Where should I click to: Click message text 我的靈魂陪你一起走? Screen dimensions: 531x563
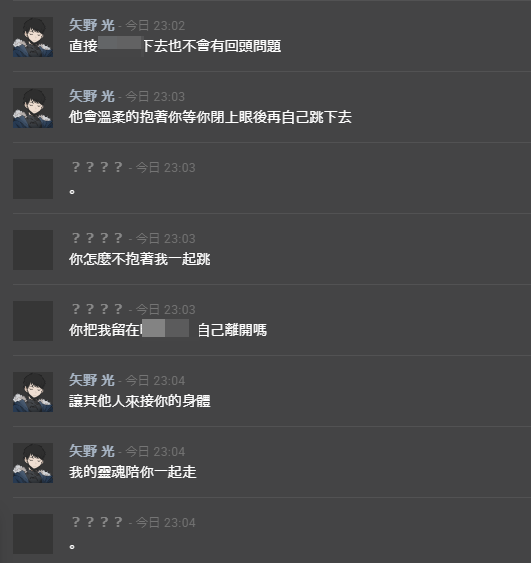pos(132,472)
